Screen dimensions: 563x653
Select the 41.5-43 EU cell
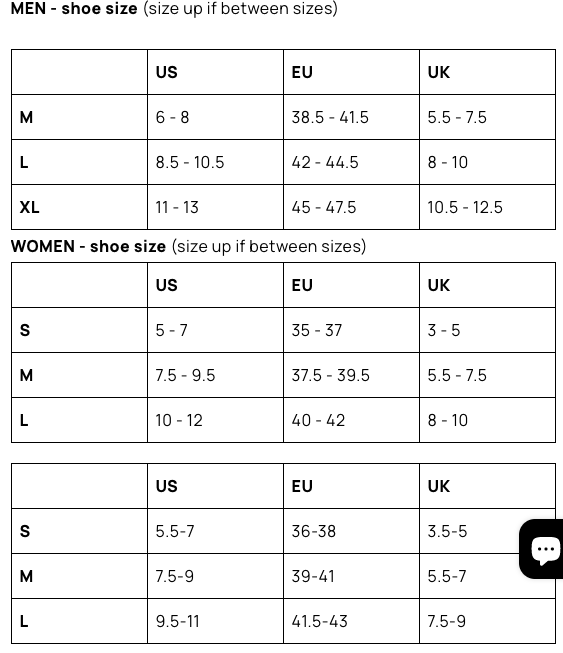351,621
